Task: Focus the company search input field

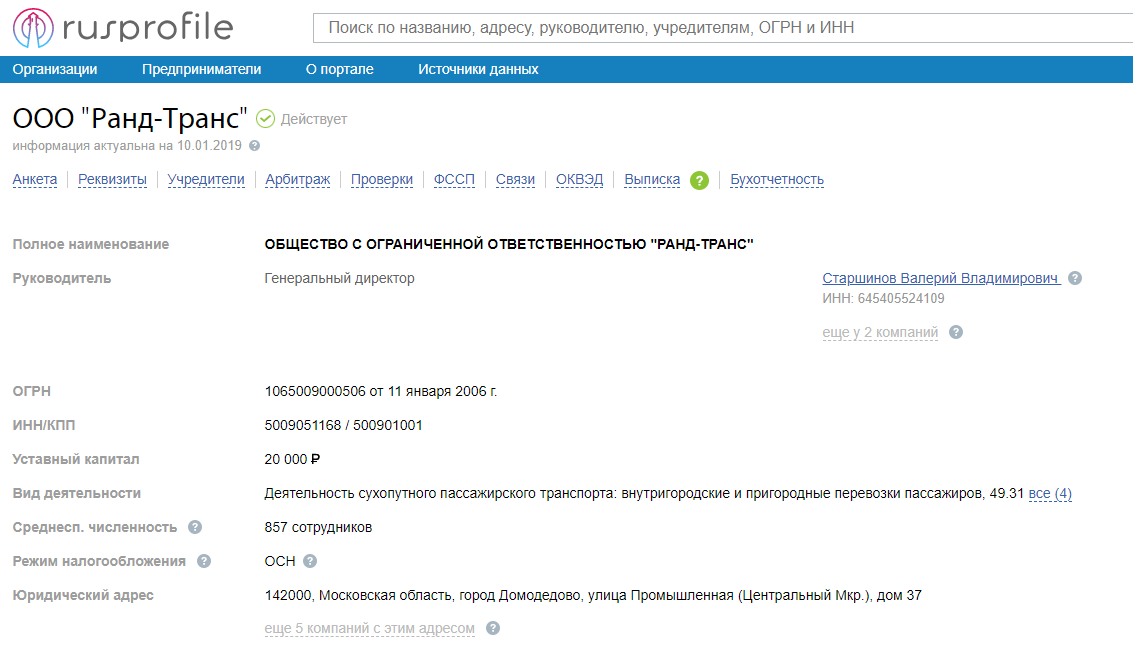Action: point(723,28)
